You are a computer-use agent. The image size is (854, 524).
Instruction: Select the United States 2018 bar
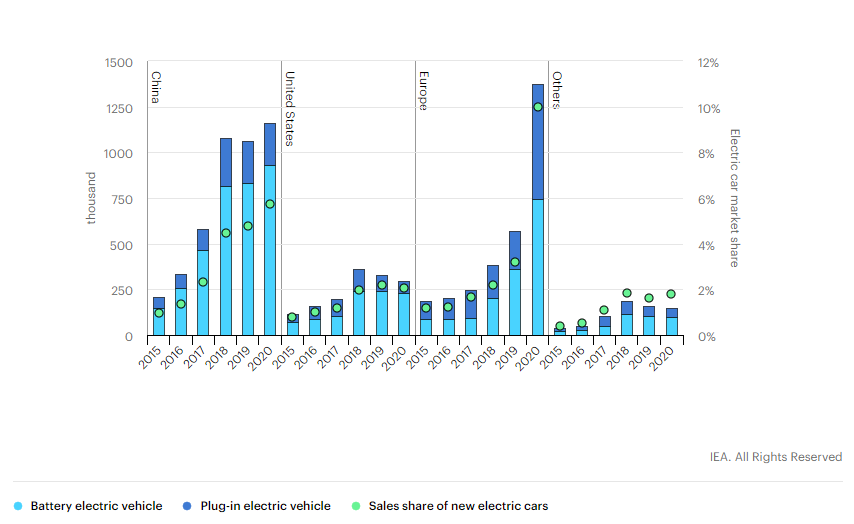[359, 302]
